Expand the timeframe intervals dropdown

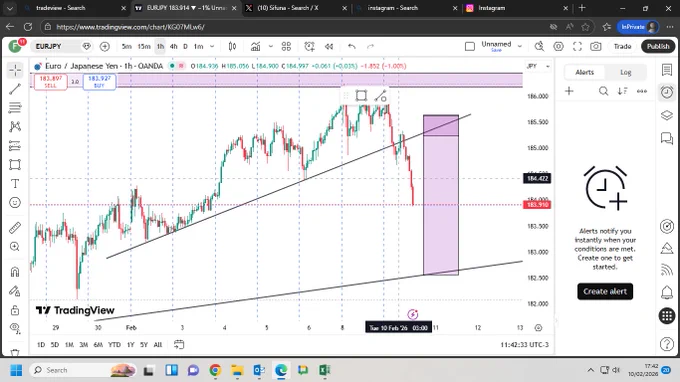(x=212, y=46)
